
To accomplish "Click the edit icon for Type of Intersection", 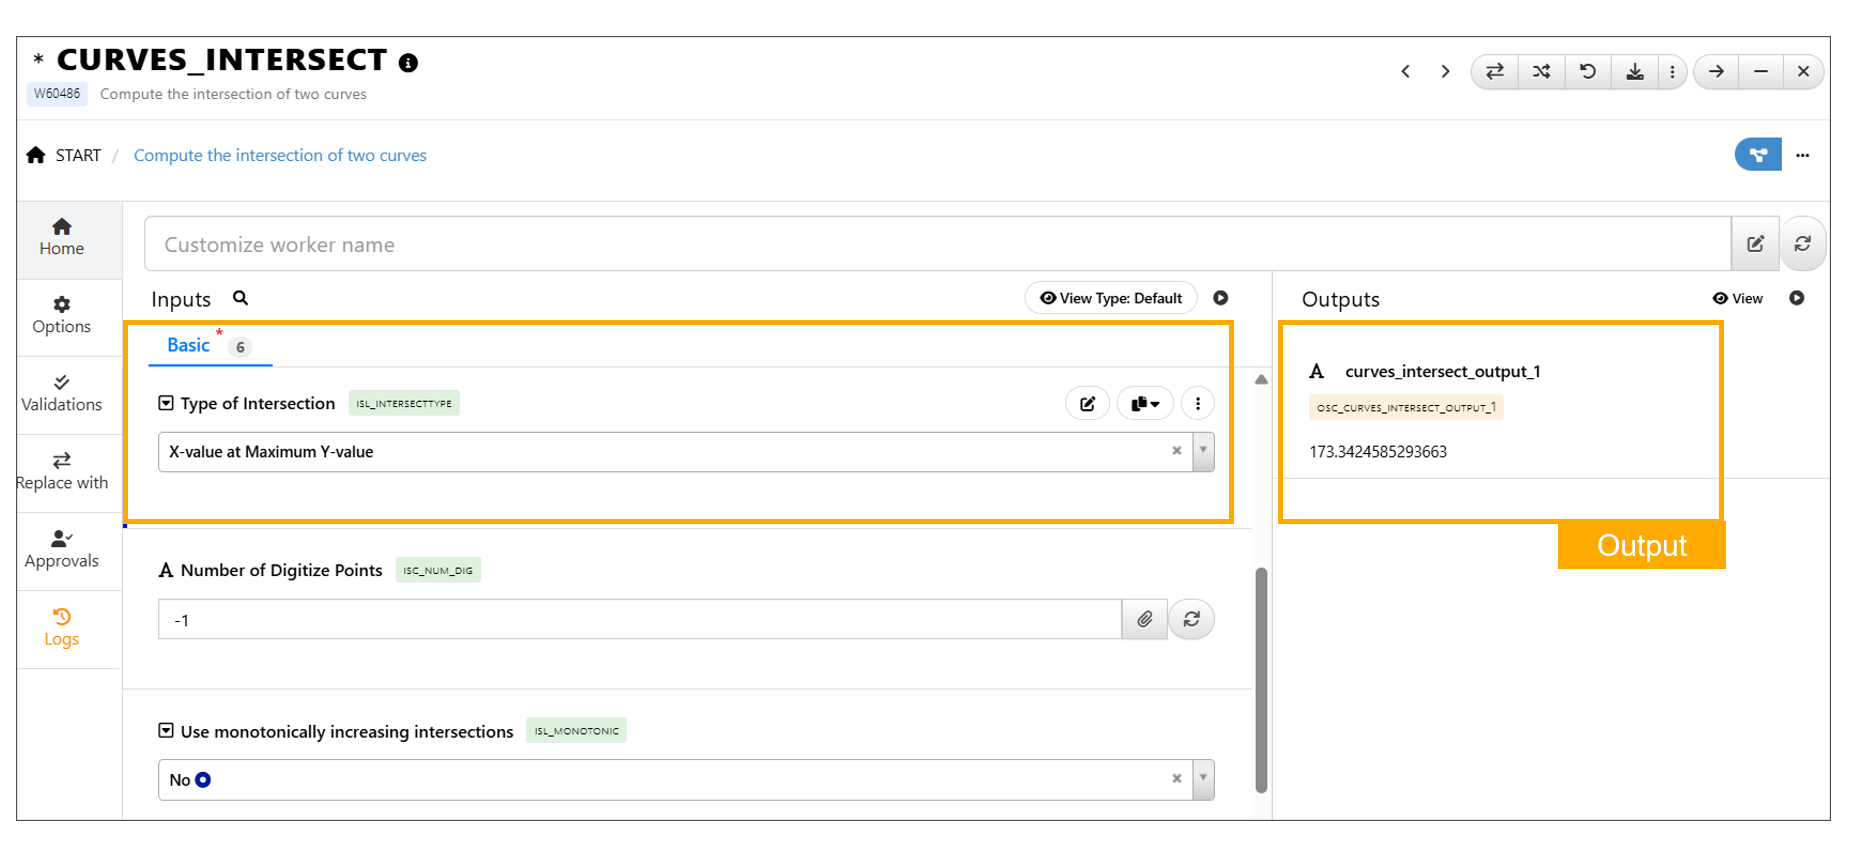I will tap(1087, 404).
